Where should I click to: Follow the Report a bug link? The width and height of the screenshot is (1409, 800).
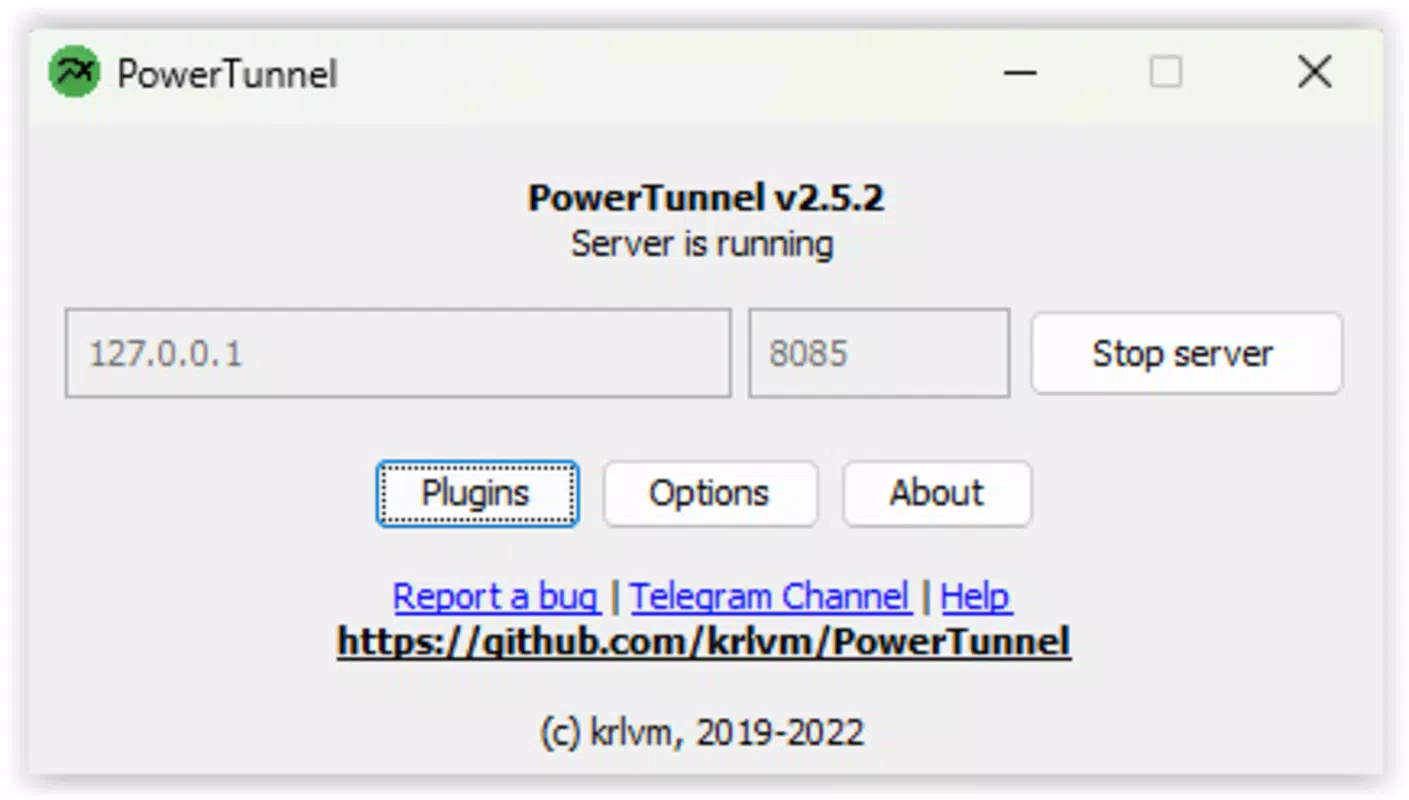pos(496,597)
